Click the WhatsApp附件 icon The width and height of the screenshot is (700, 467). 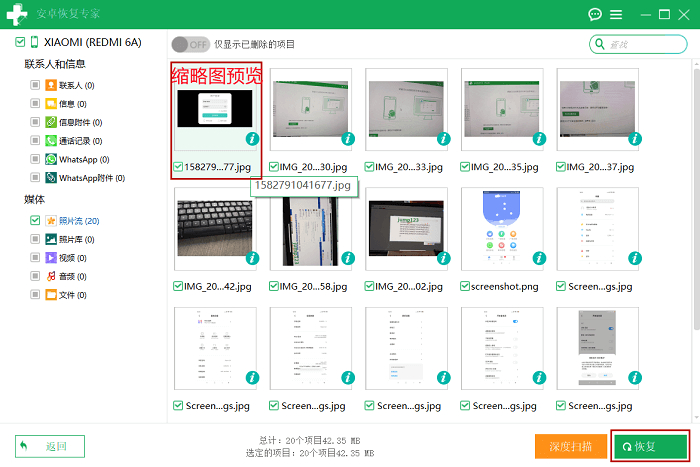coord(51,178)
